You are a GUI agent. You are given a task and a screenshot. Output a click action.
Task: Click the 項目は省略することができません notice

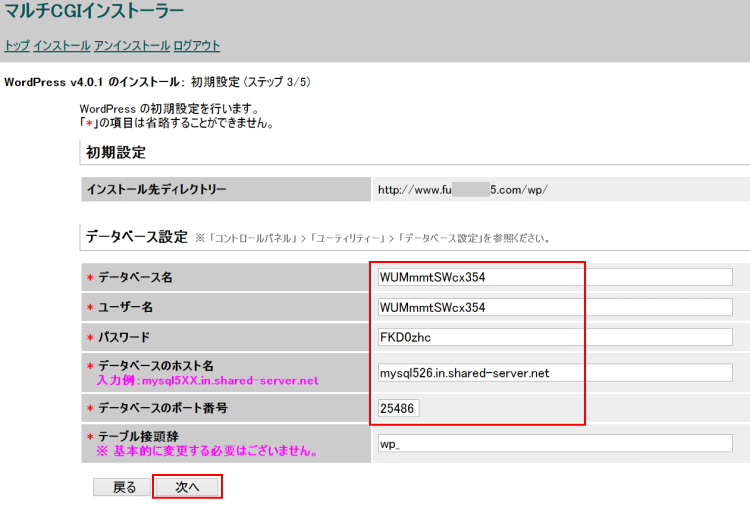point(176,123)
